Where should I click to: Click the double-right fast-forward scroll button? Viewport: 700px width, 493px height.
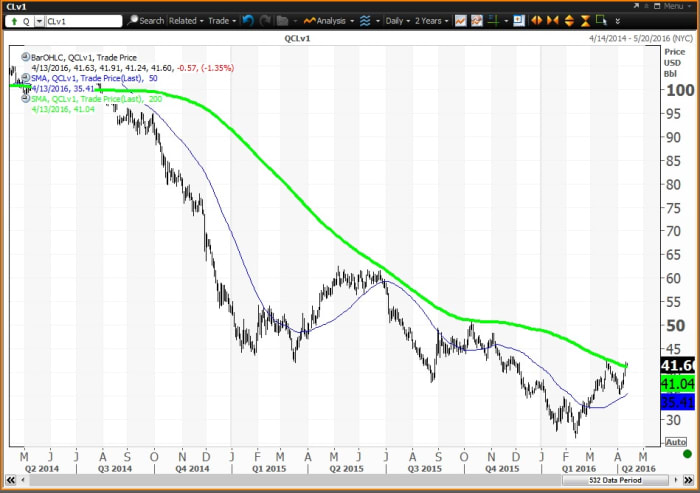click(688, 480)
